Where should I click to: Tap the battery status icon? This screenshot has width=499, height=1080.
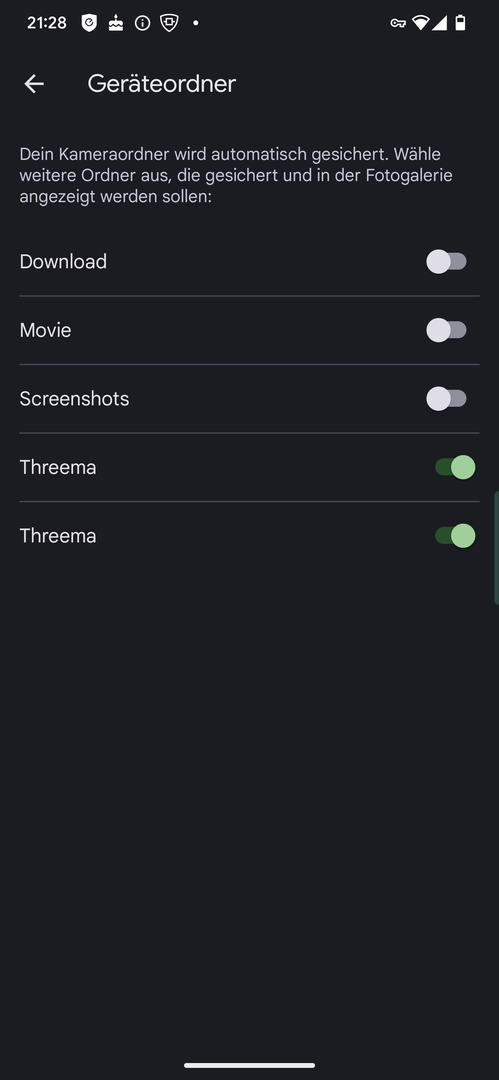coord(460,23)
